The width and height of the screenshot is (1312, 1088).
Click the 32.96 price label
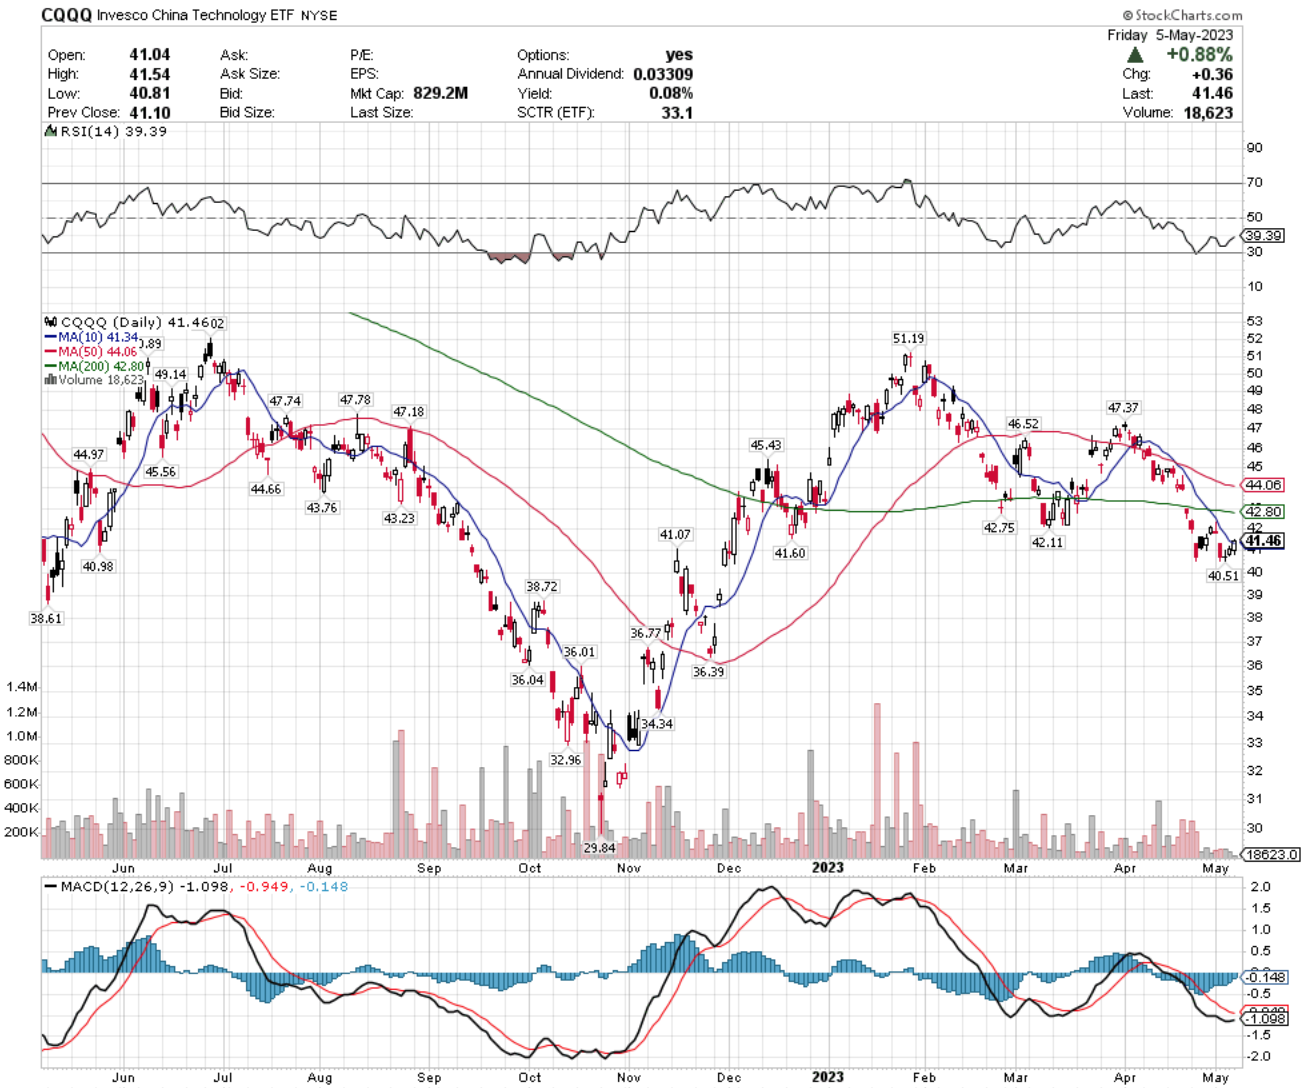565,760
